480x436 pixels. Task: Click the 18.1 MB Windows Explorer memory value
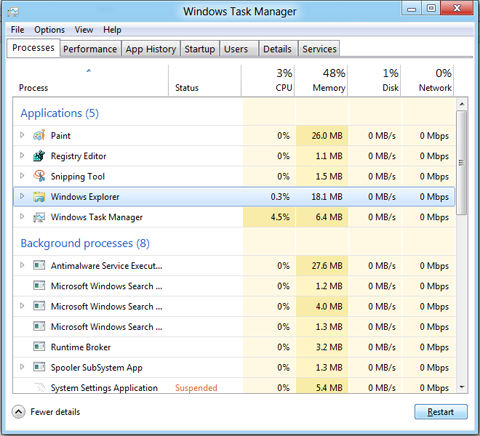pos(327,197)
